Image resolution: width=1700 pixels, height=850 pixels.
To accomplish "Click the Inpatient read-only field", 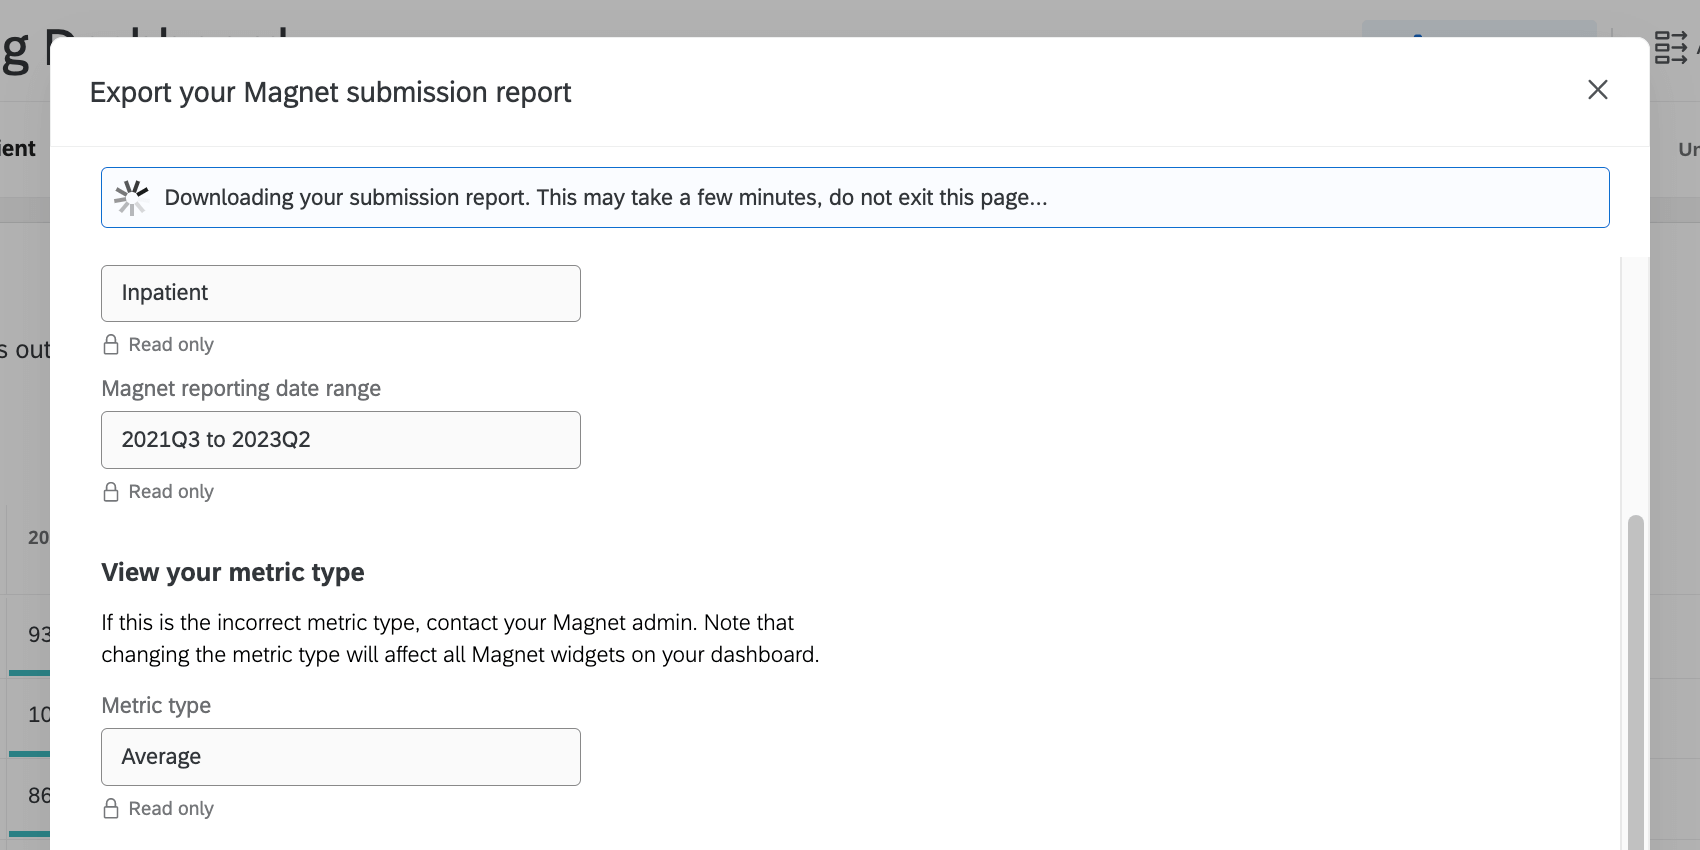I will tap(341, 293).
